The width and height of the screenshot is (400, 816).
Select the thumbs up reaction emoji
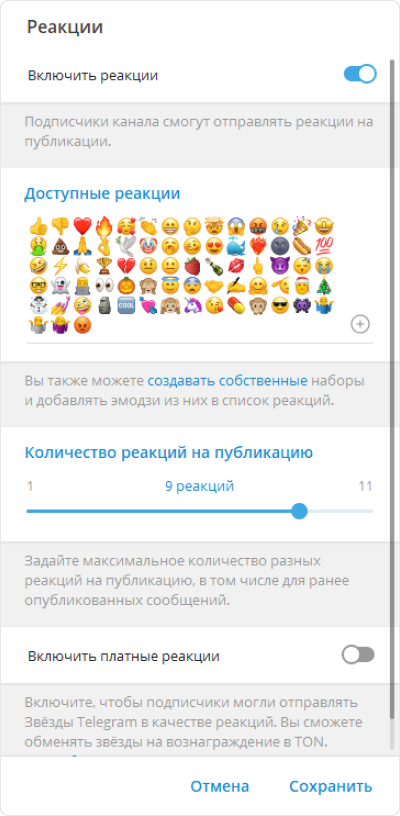[37, 227]
